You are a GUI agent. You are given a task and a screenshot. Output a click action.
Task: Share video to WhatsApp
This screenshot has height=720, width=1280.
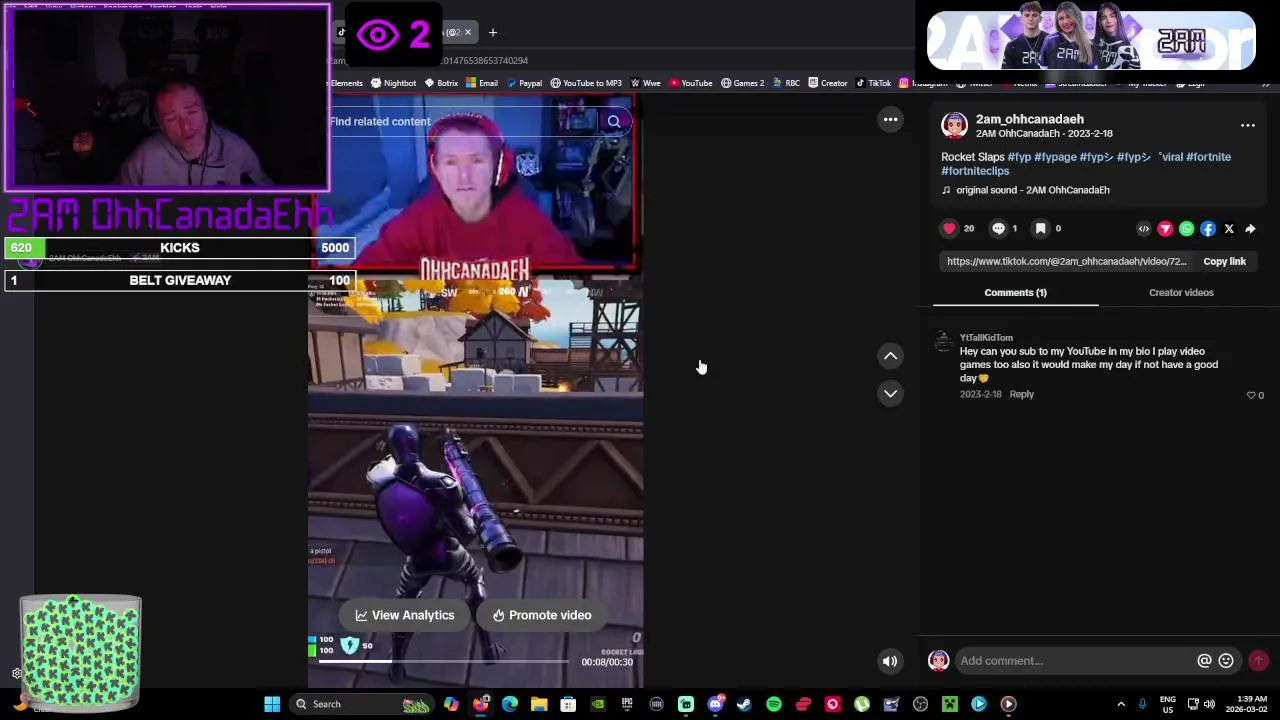pos(1186,229)
